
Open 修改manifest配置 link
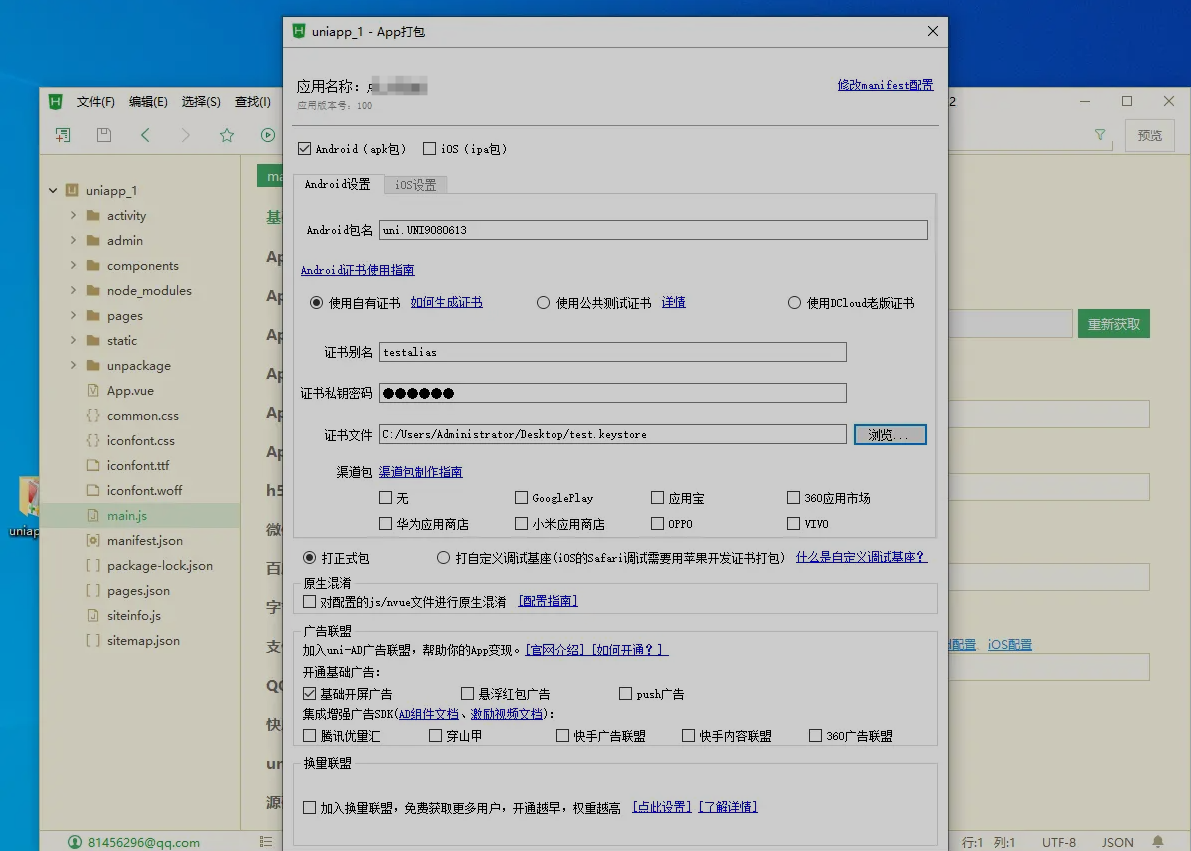coord(886,85)
